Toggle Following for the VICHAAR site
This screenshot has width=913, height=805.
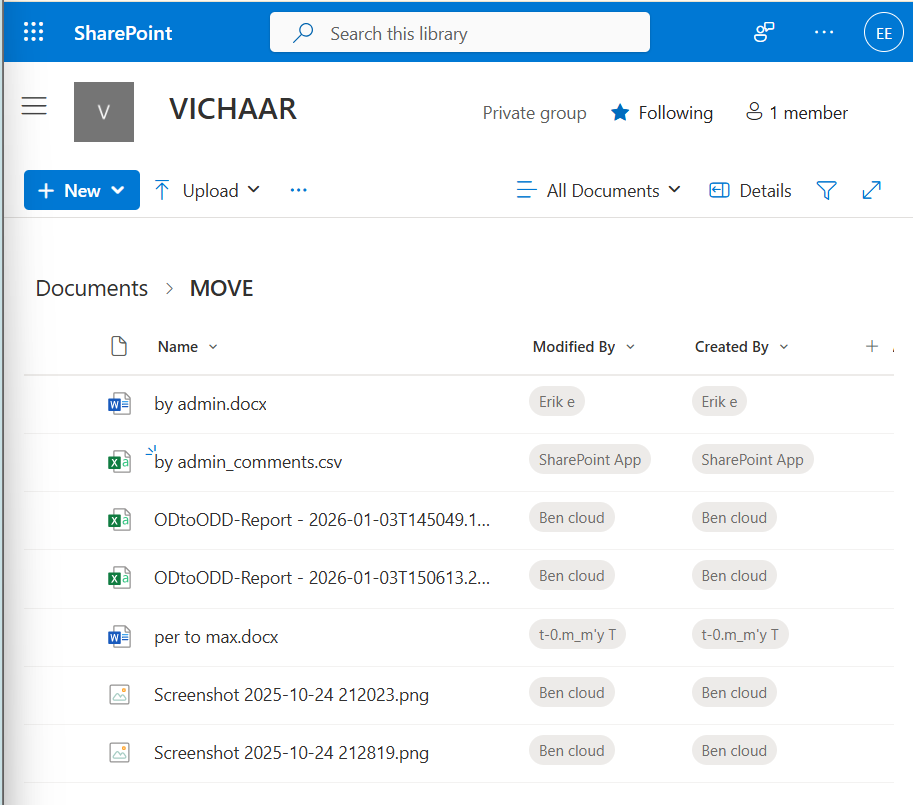[661, 112]
